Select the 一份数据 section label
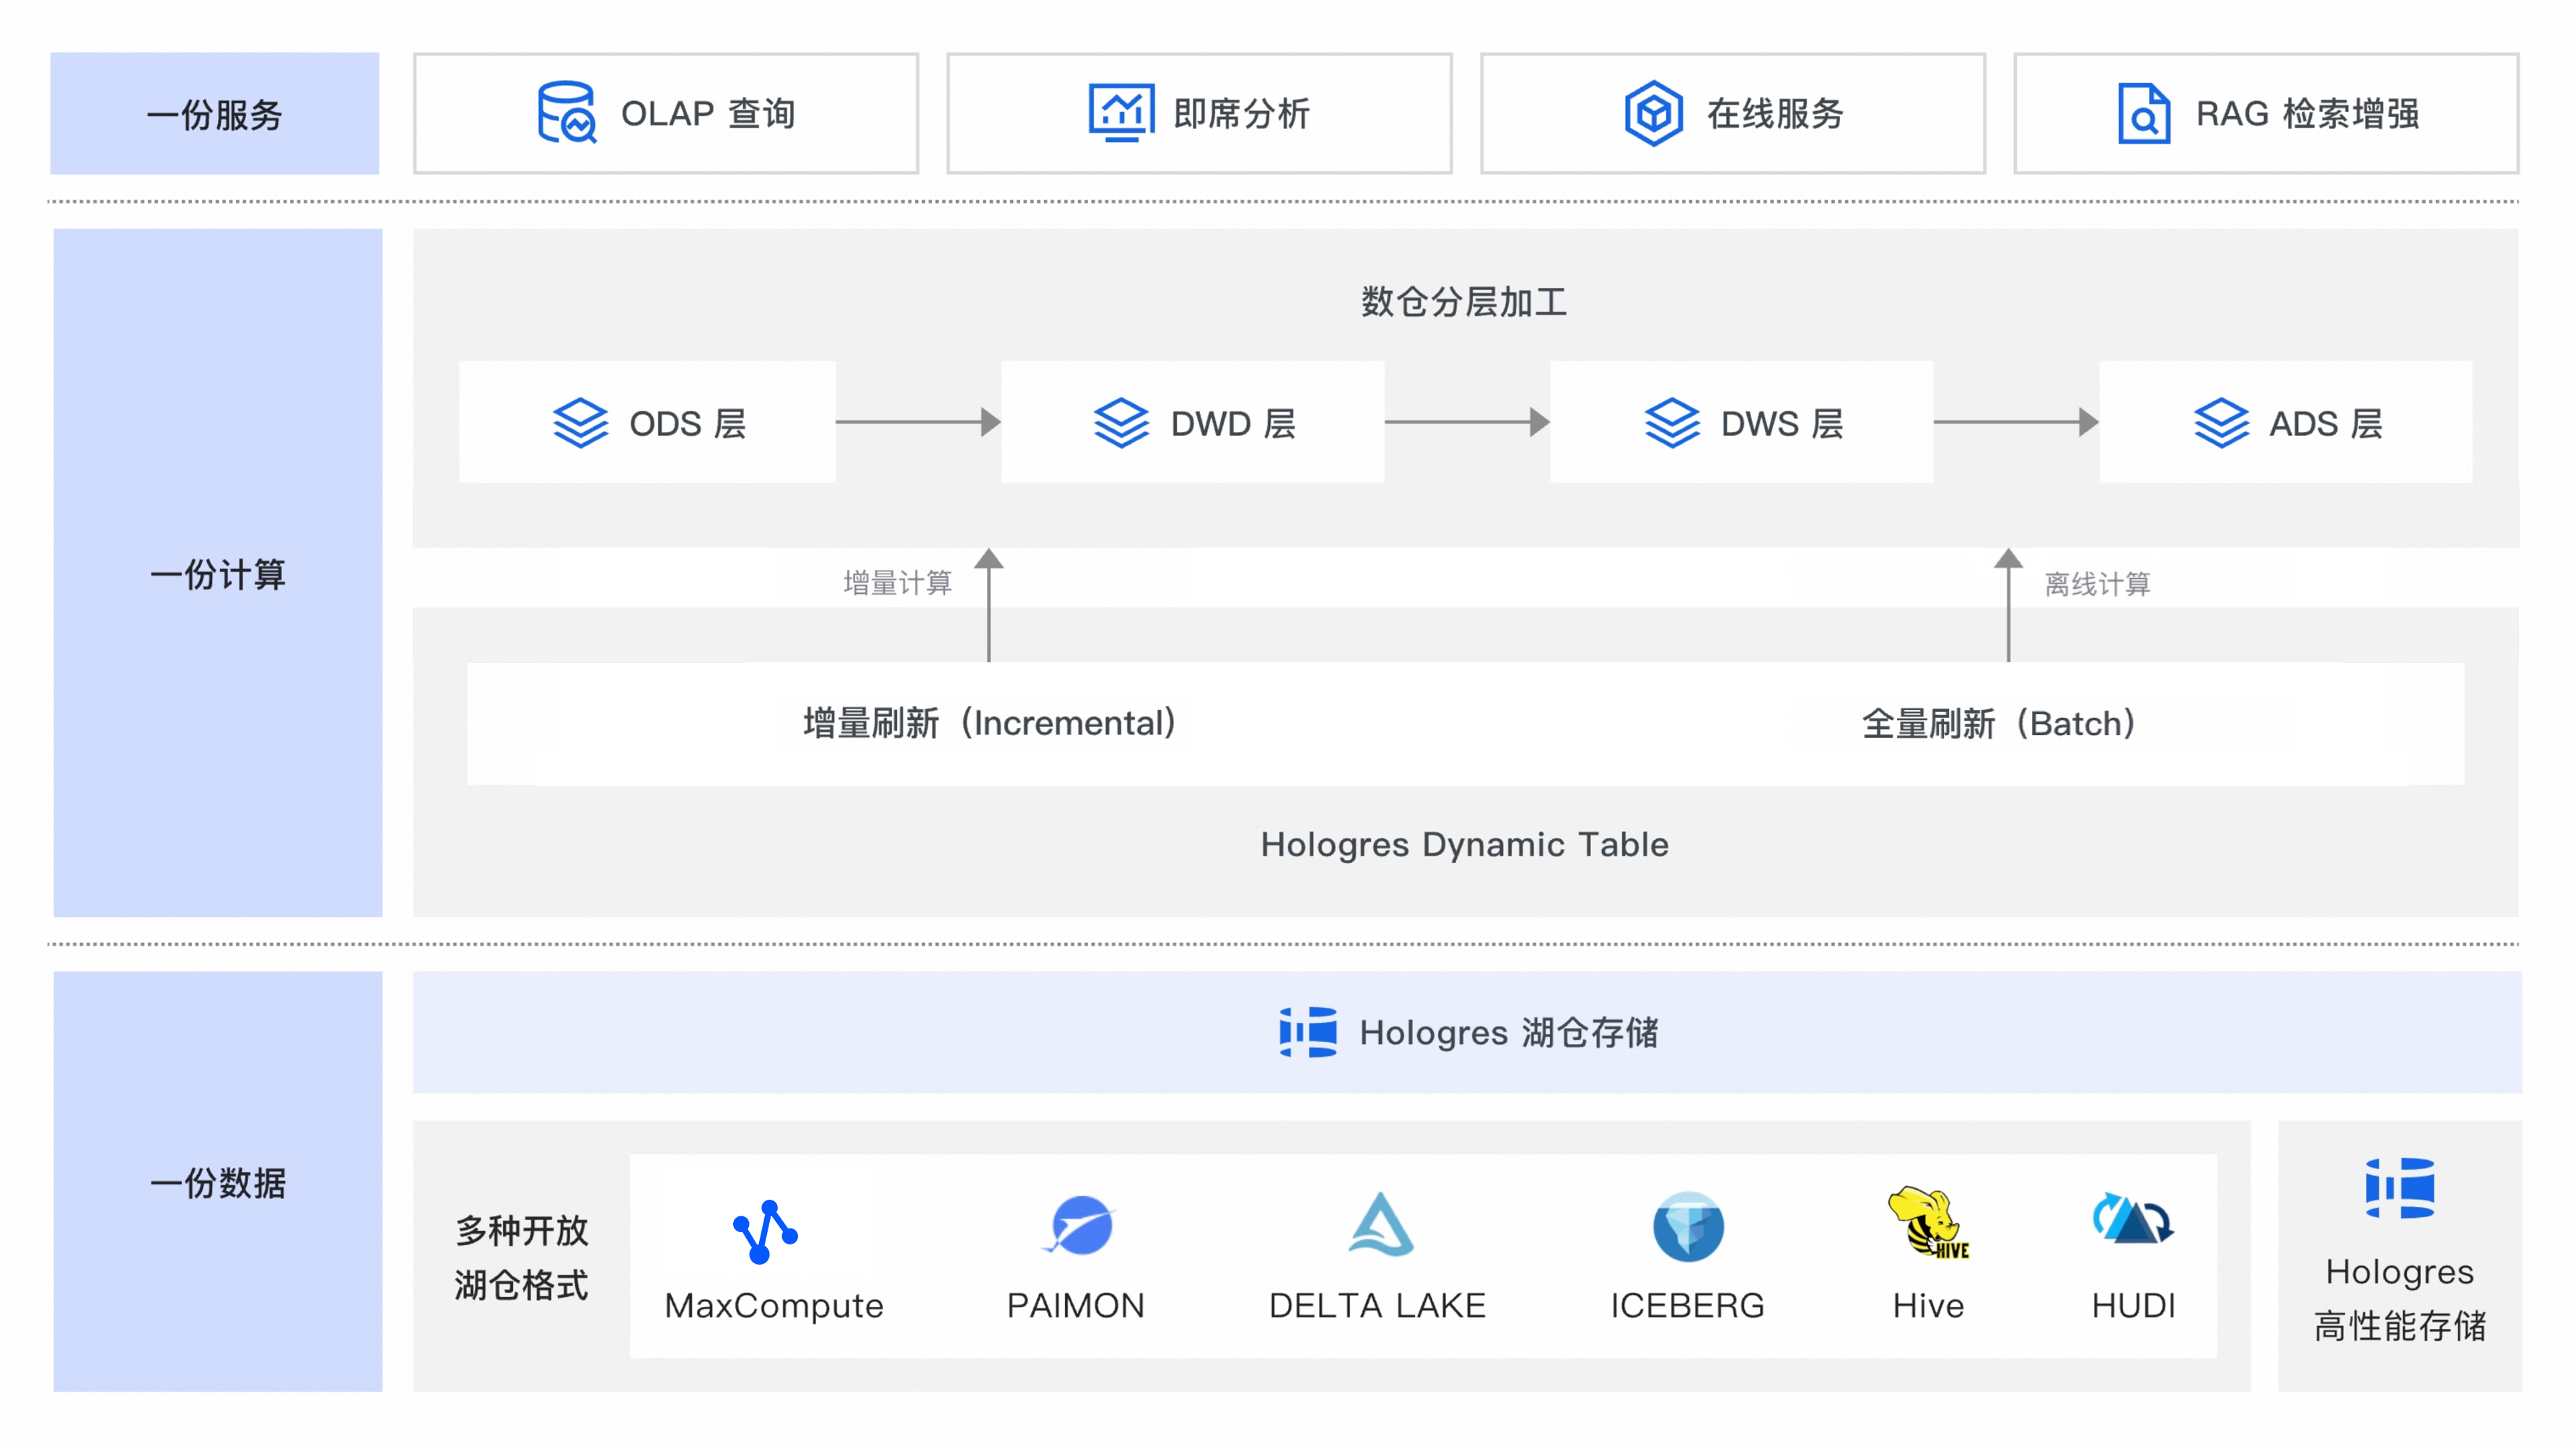 [218, 1183]
